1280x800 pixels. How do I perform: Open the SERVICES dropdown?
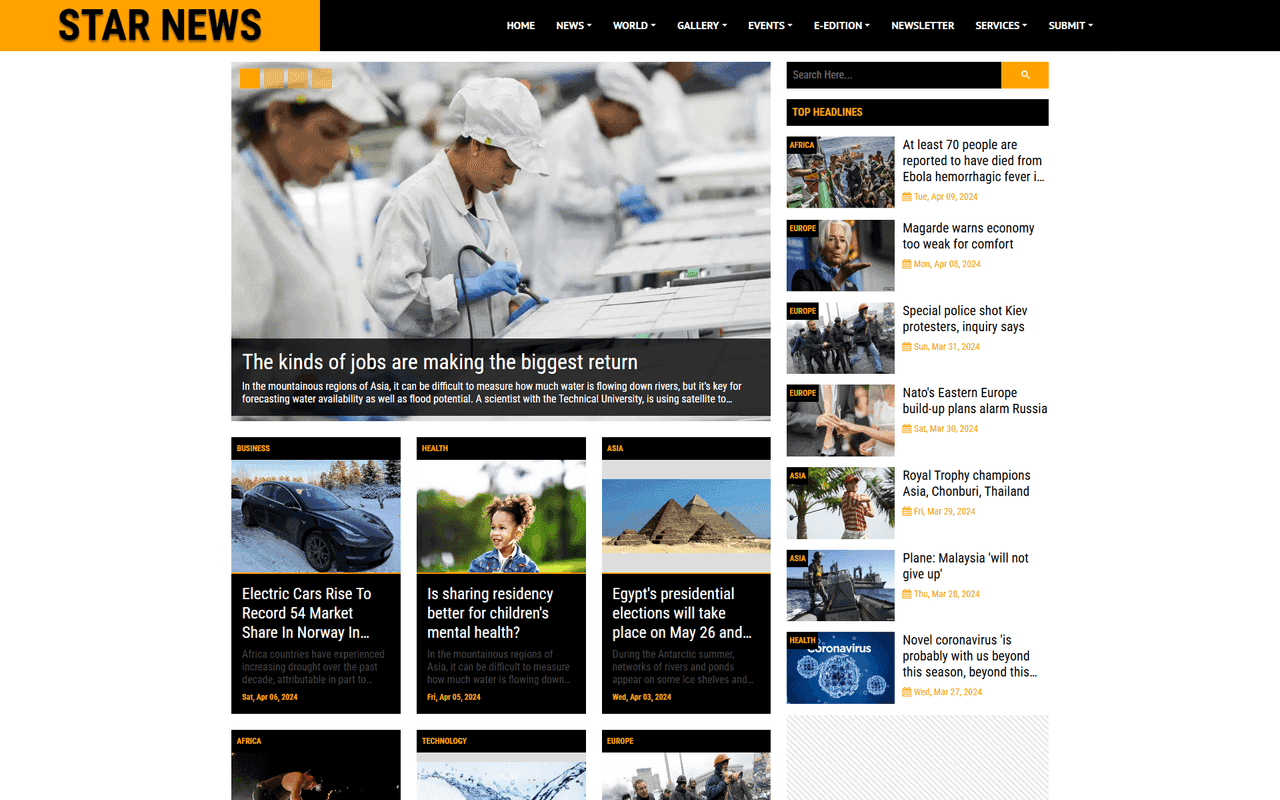(x=1000, y=25)
